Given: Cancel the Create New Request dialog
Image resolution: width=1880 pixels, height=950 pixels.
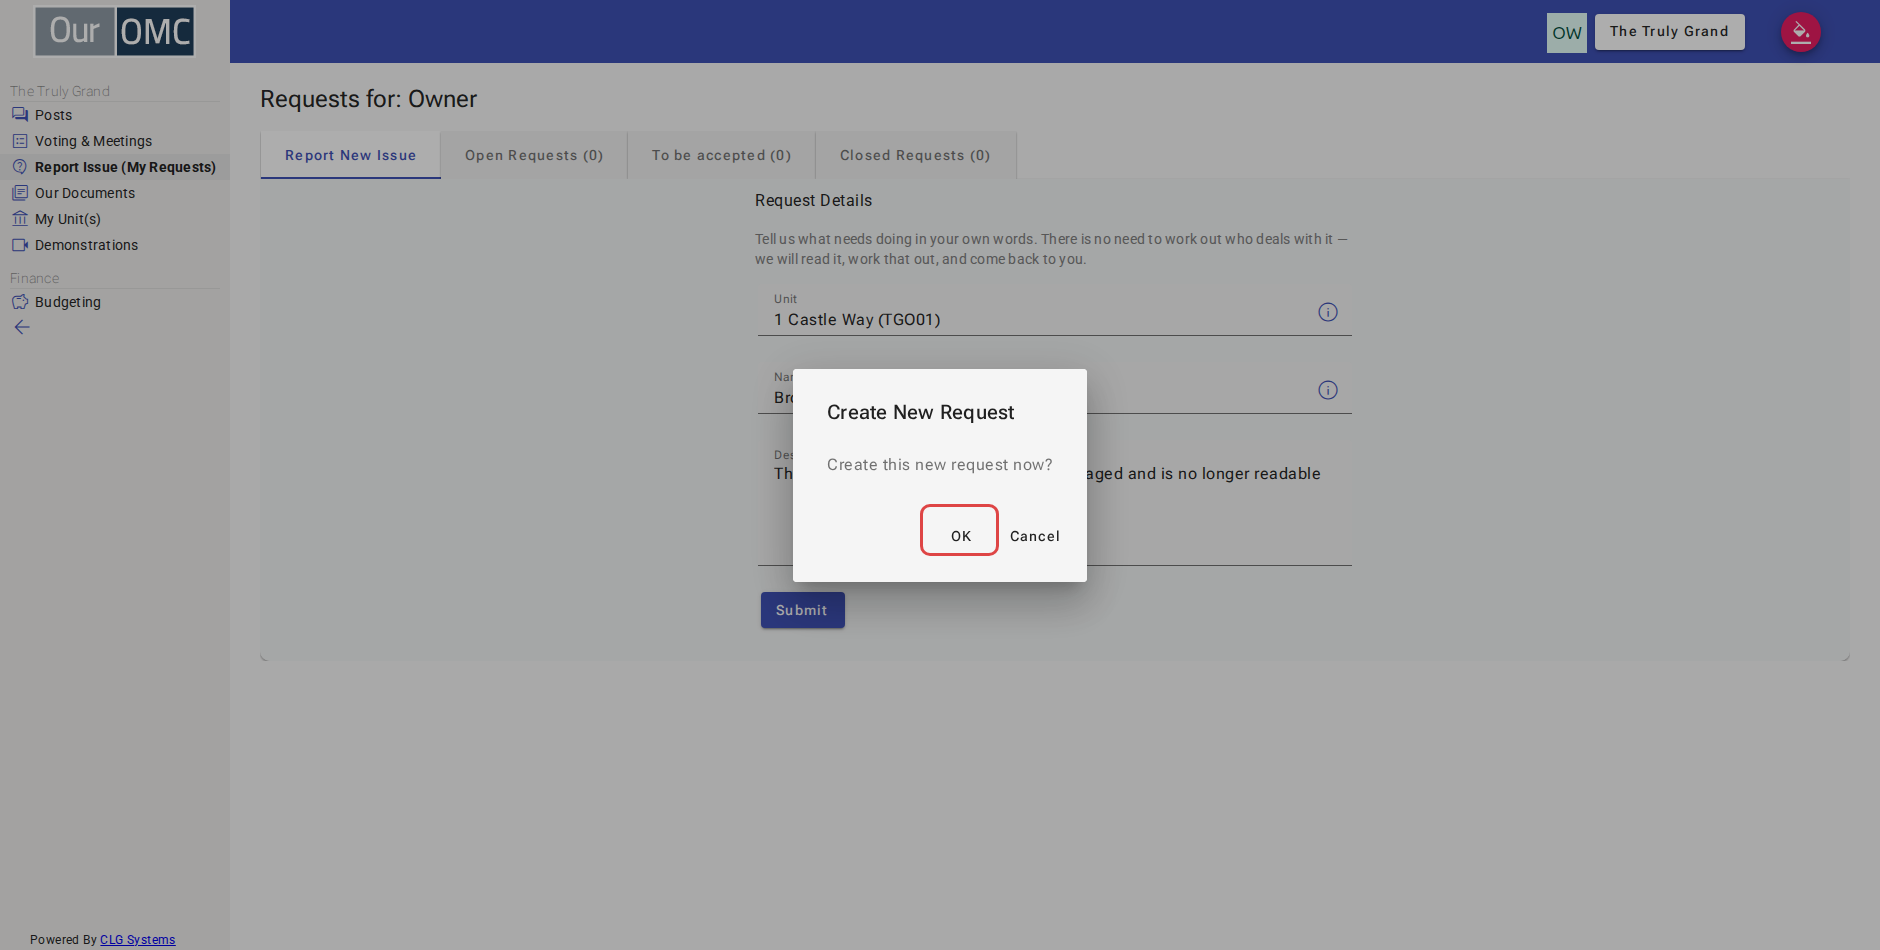Looking at the screenshot, I should 1034,536.
